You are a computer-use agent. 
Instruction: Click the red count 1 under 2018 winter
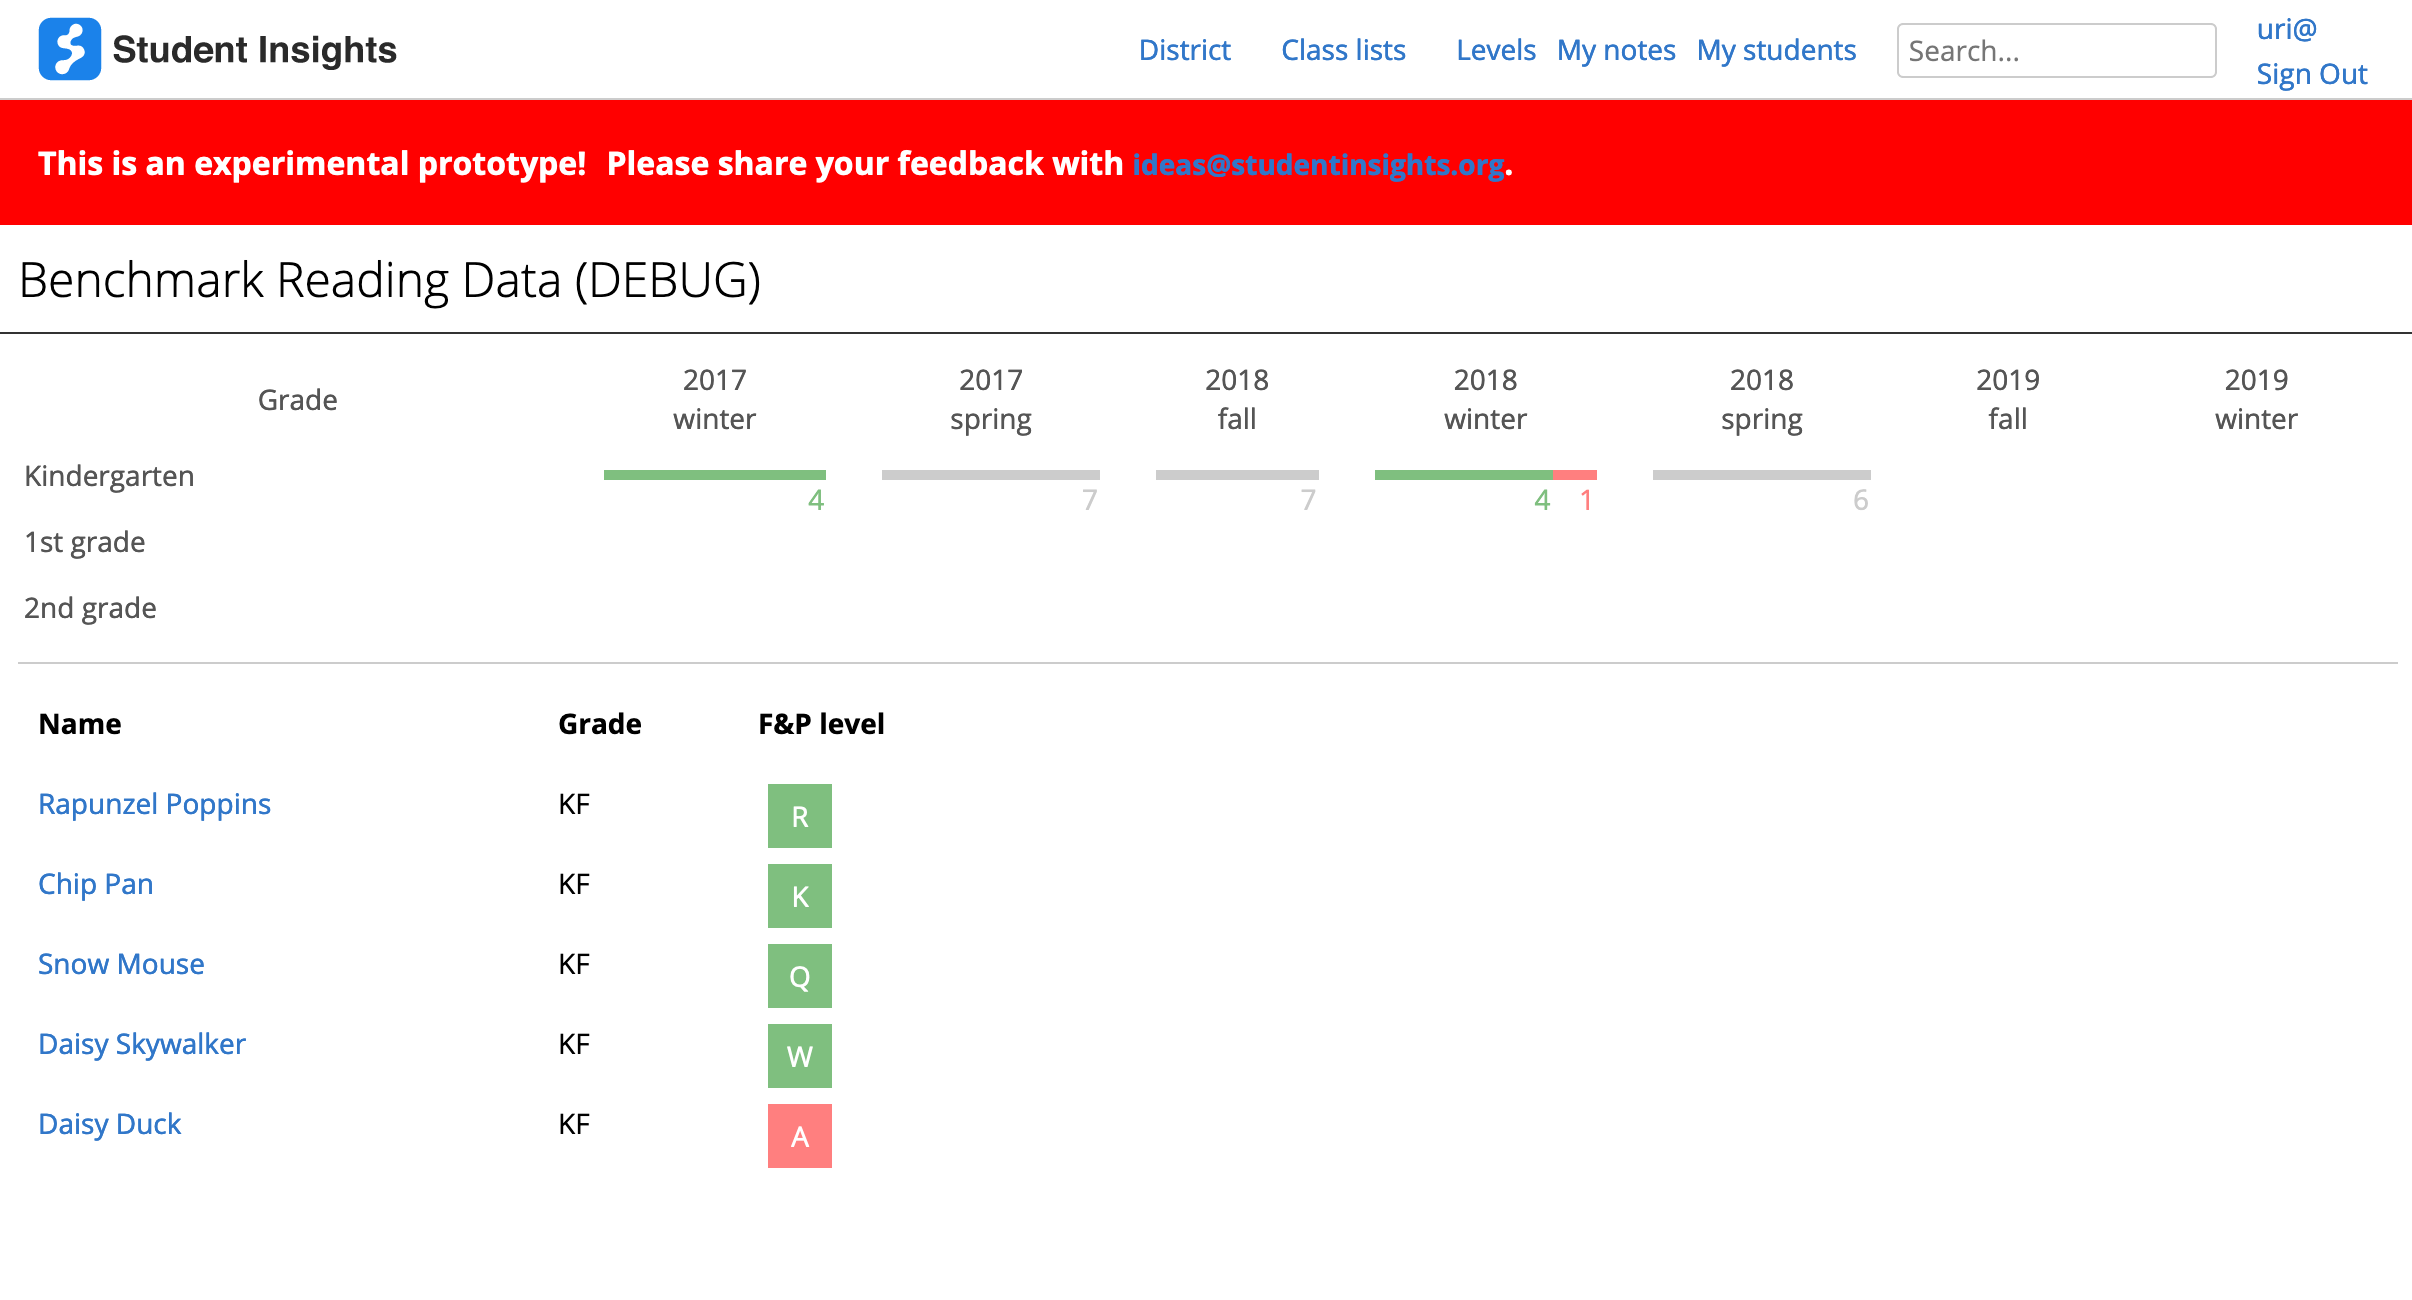click(1586, 500)
